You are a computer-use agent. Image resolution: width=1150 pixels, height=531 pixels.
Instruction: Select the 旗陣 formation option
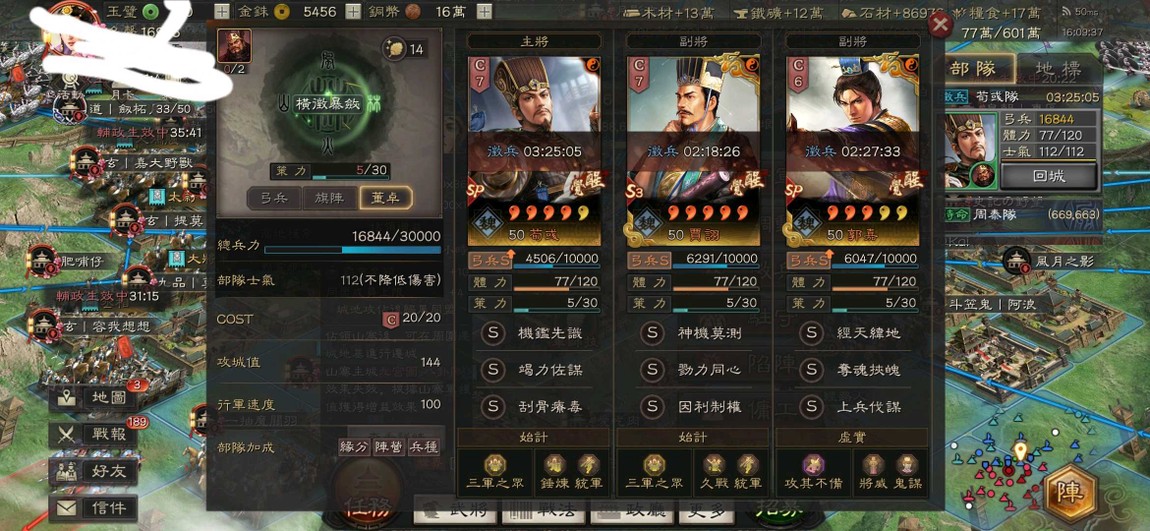click(330, 197)
